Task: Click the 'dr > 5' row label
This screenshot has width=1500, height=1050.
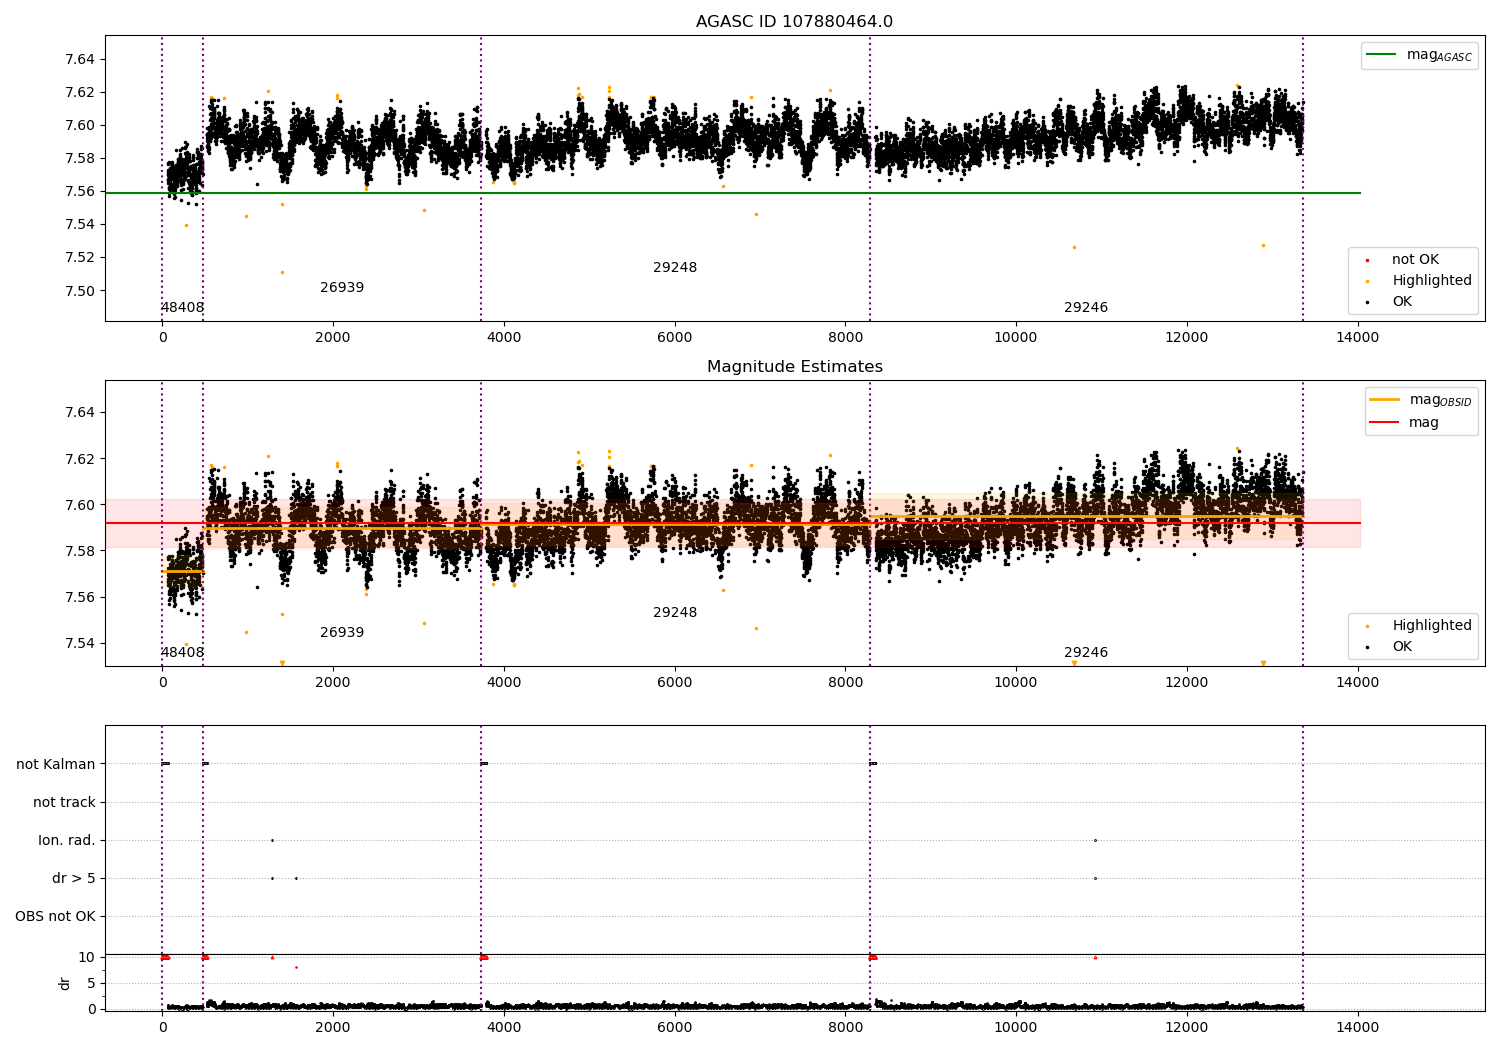Action: [x=74, y=878]
